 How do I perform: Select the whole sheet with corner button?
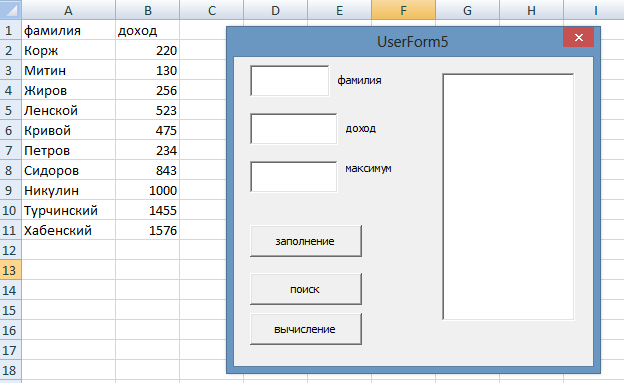pyautogui.click(x=10, y=10)
